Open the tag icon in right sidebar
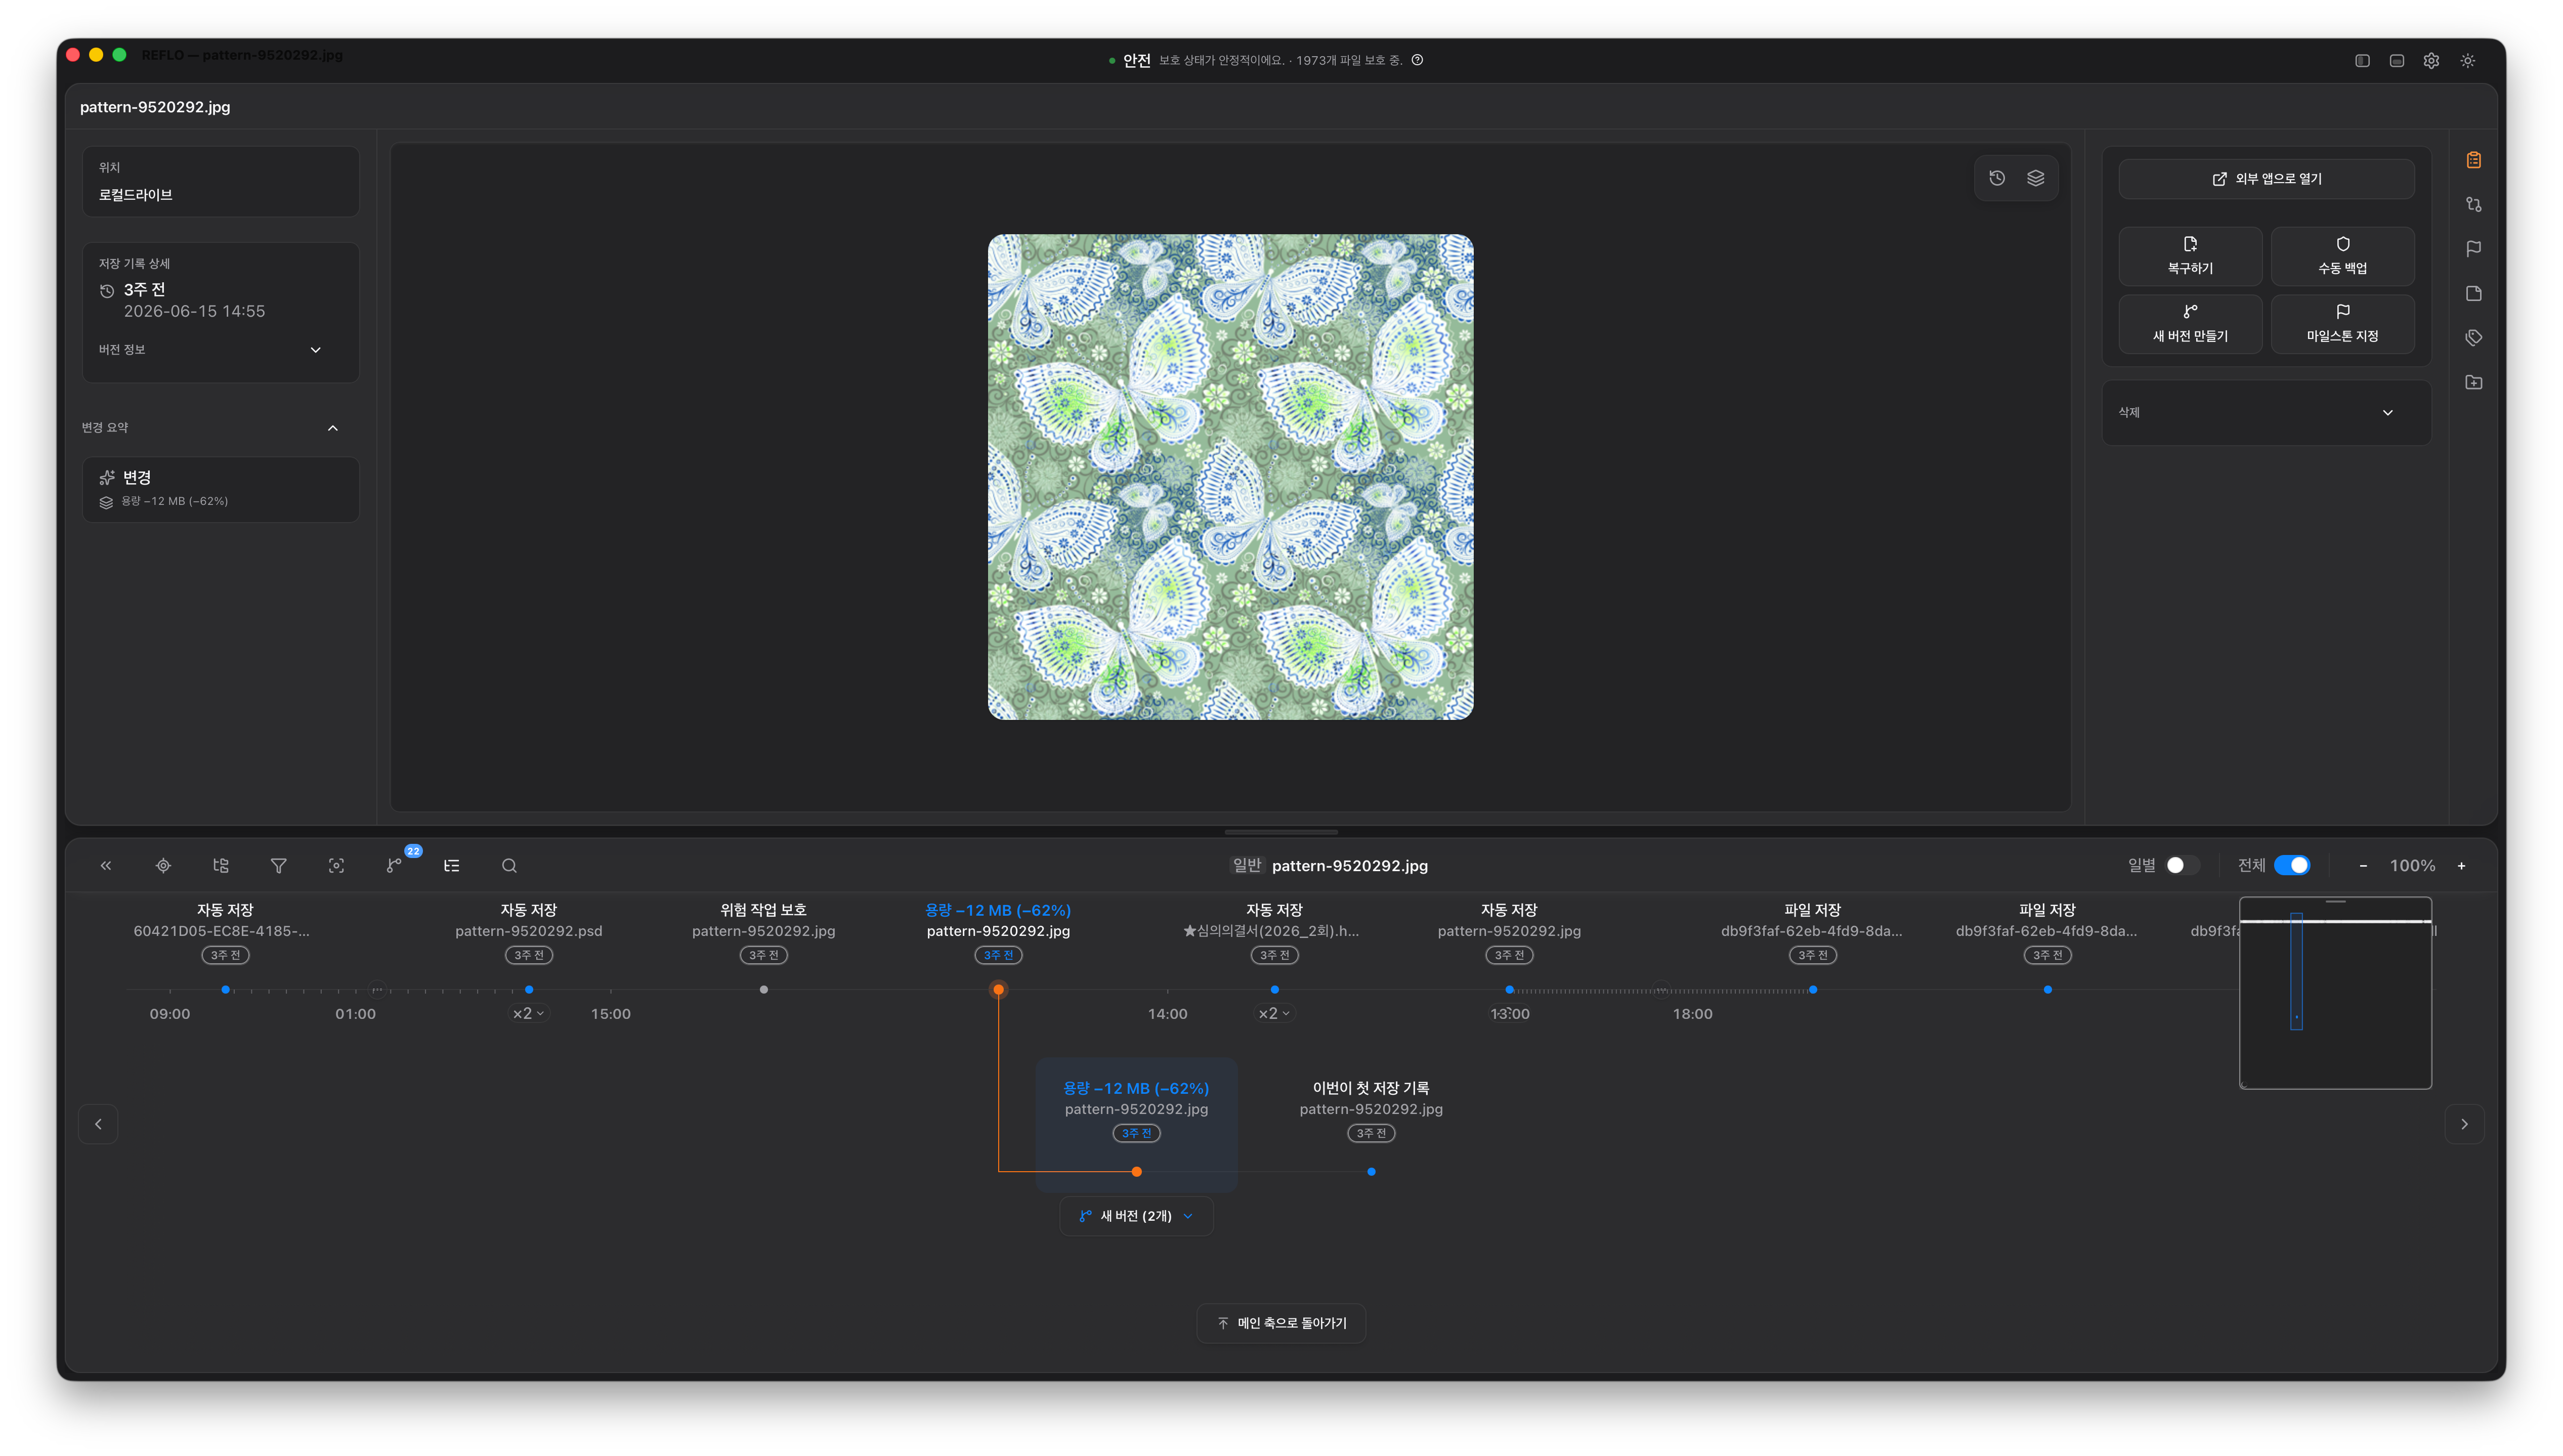2563x1456 pixels. (2473, 338)
